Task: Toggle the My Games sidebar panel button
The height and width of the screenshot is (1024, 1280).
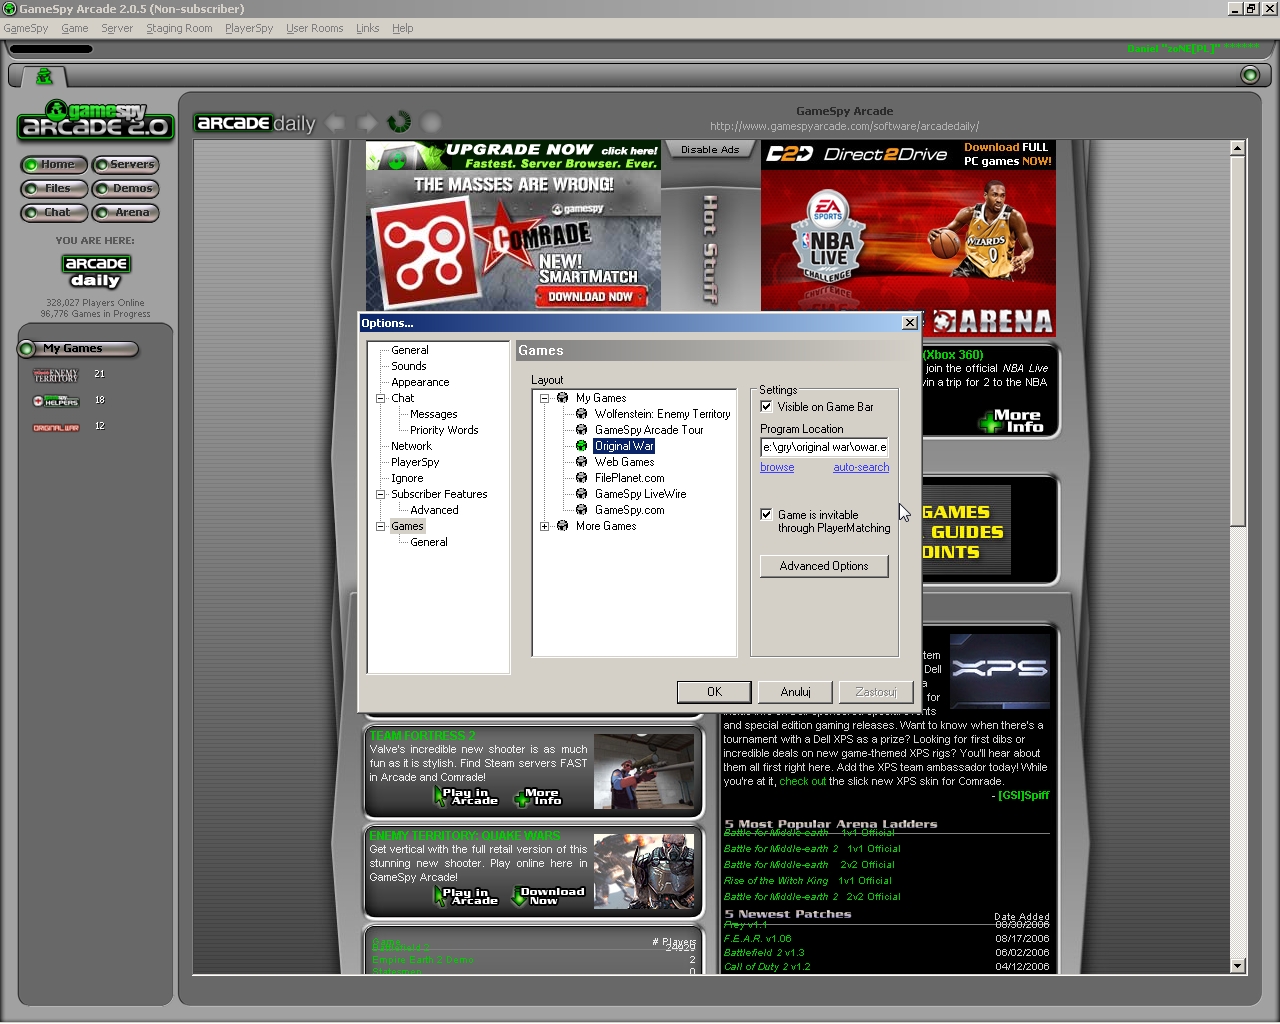Action: tap(77, 349)
